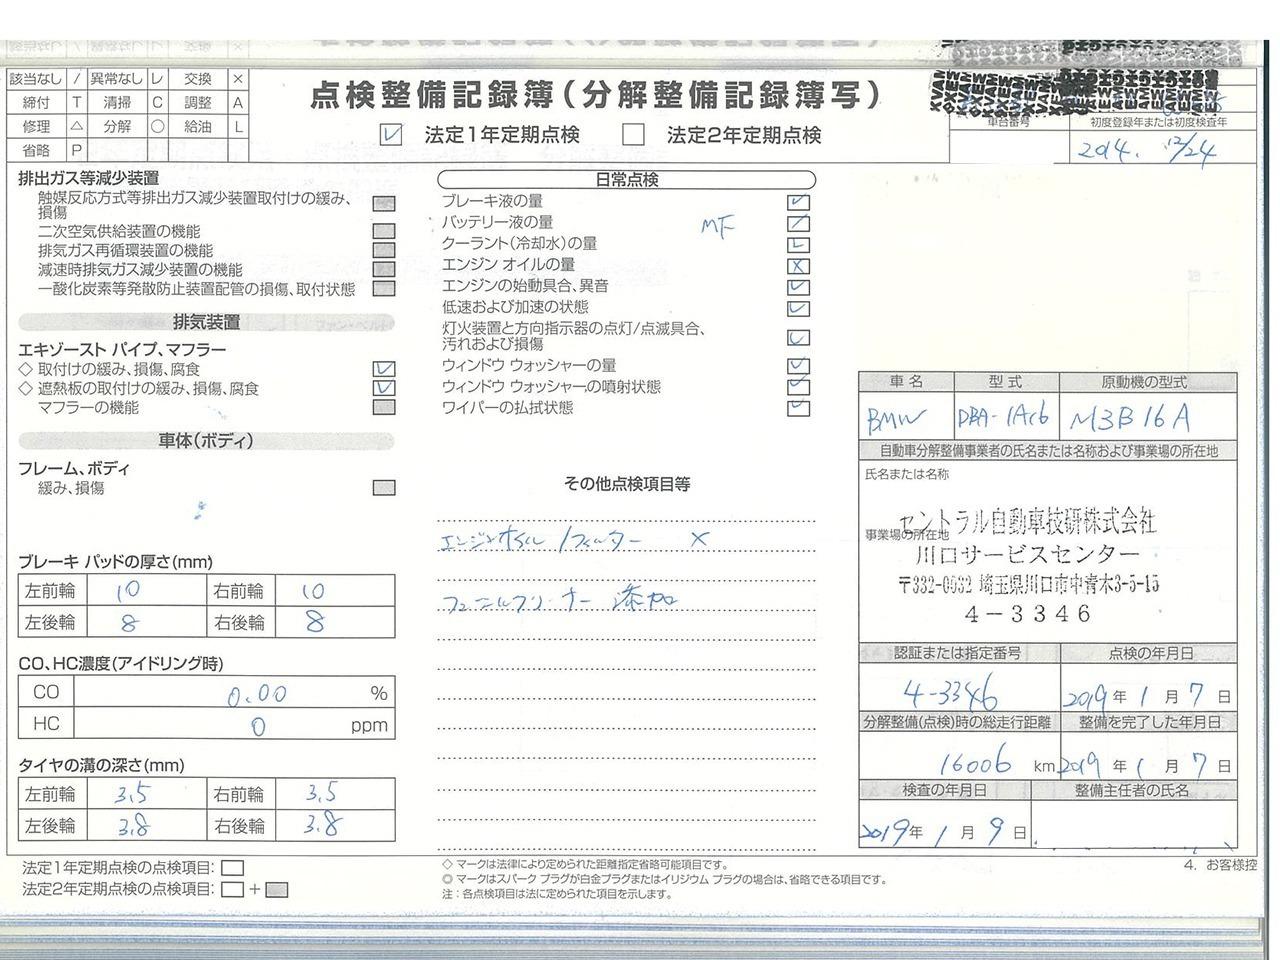This screenshot has width=1280, height=960.
Task: Click the brake pad 左後輪 value 8
Action: (128, 623)
